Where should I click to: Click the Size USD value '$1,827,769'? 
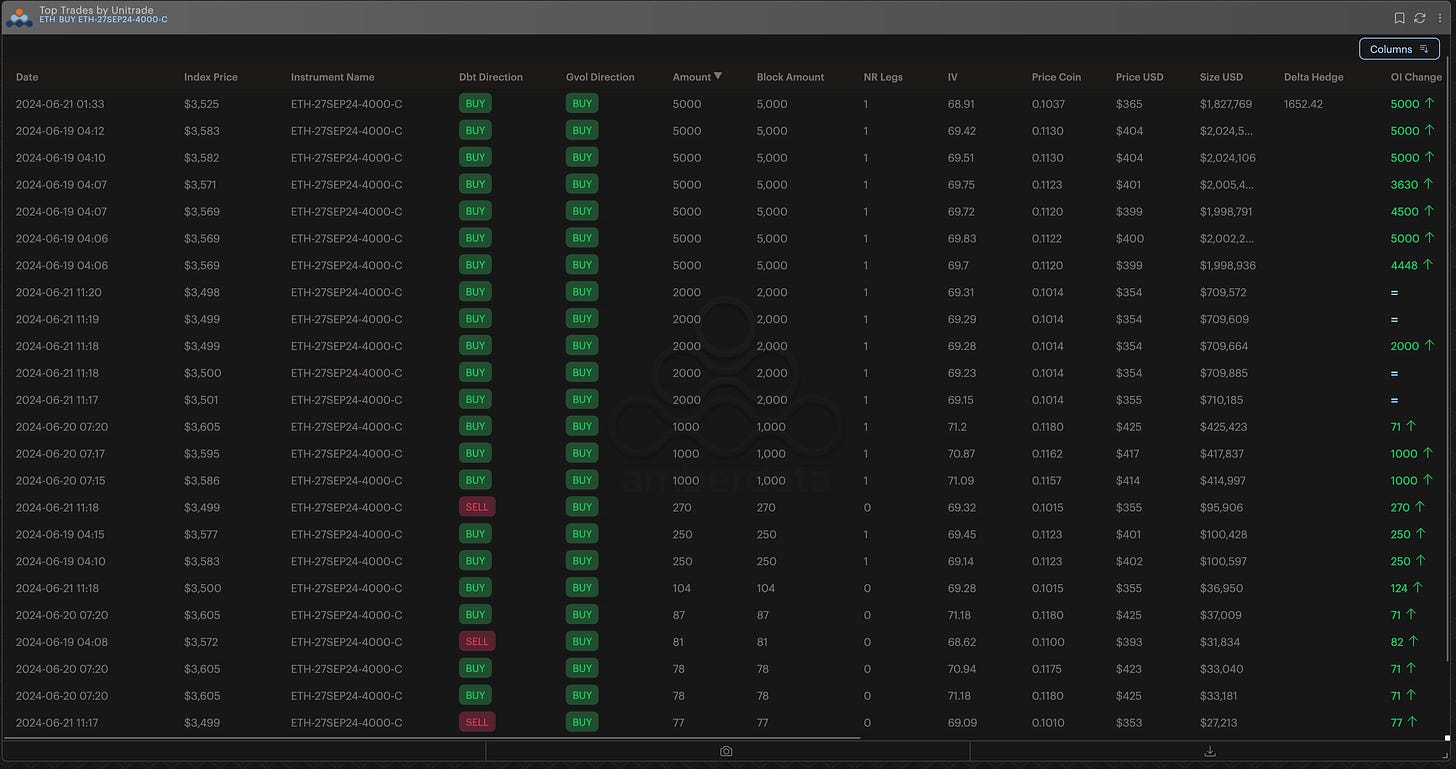[1226, 104]
